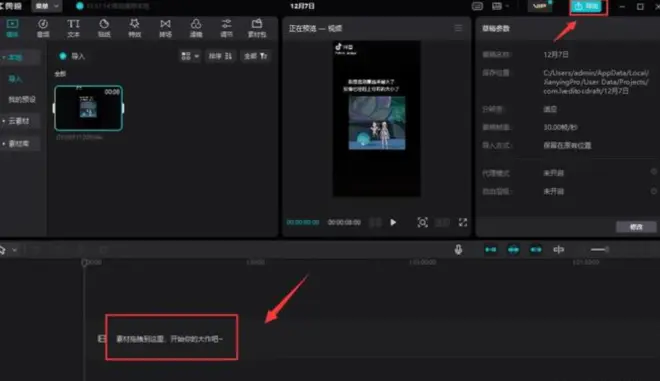Expand the 菜单 dropdown menu
Screen dimensions: 660x381
pyautogui.click(x=46, y=6)
